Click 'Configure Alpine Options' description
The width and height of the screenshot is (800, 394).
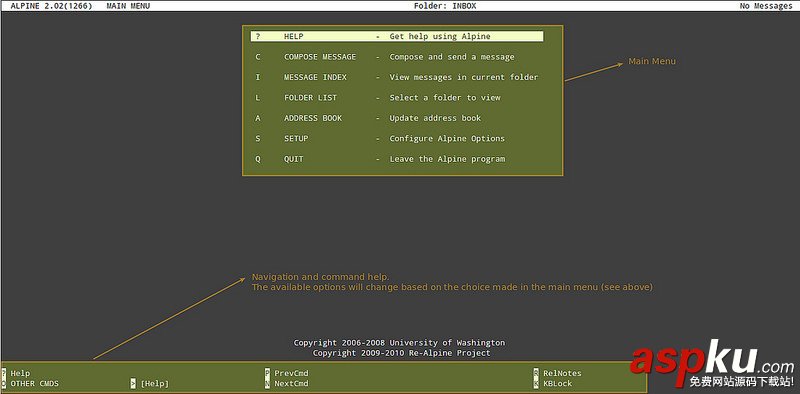(x=447, y=139)
